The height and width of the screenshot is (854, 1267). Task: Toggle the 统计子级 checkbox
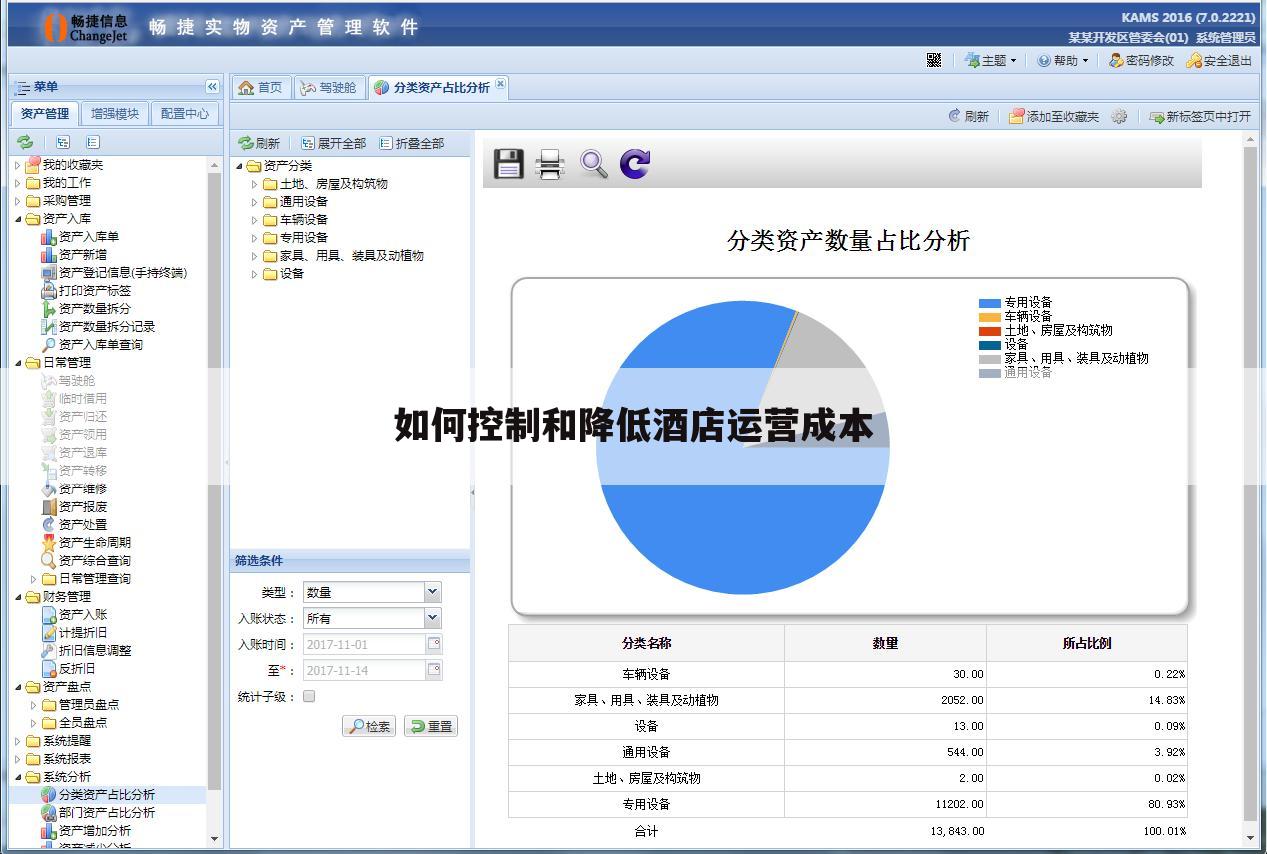309,696
